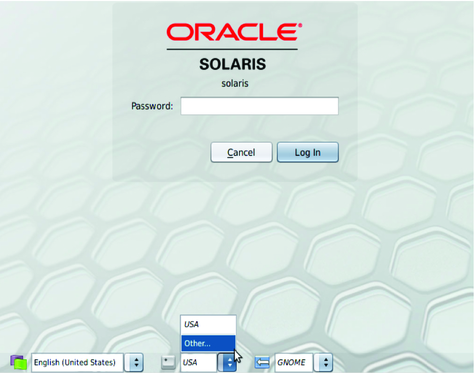Click the bold SOLARIS heading
Screen dimensions: 475x373
point(233,64)
